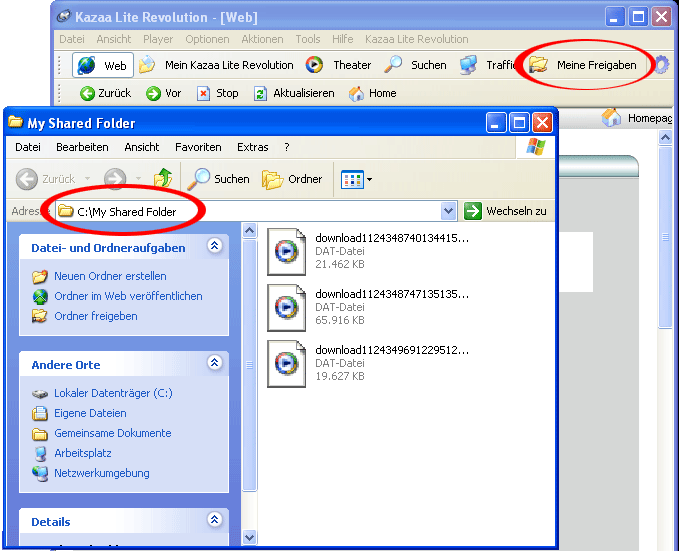Click task pane scrollbar up arrow
The width and height of the screenshot is (679, 551).
coord(249,231)
